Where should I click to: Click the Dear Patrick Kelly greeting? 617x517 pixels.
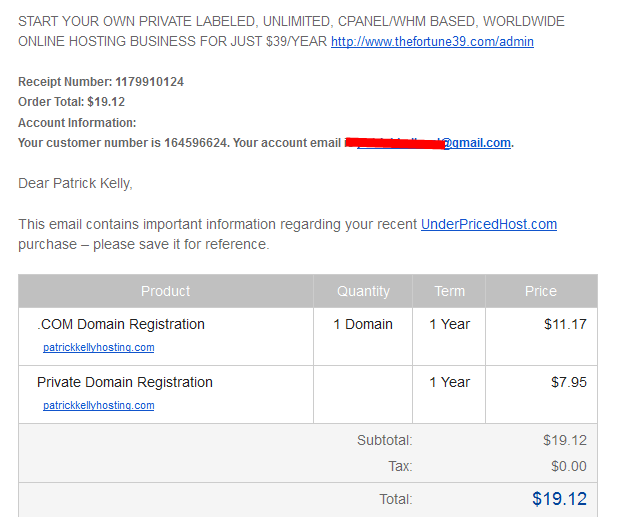coord(75,183)
